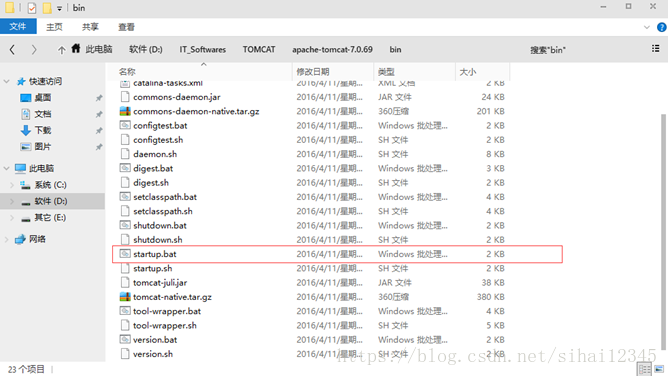Click the shutdown.bat file icon
This screenshot has width=668, height=376.
click(125, 225)
